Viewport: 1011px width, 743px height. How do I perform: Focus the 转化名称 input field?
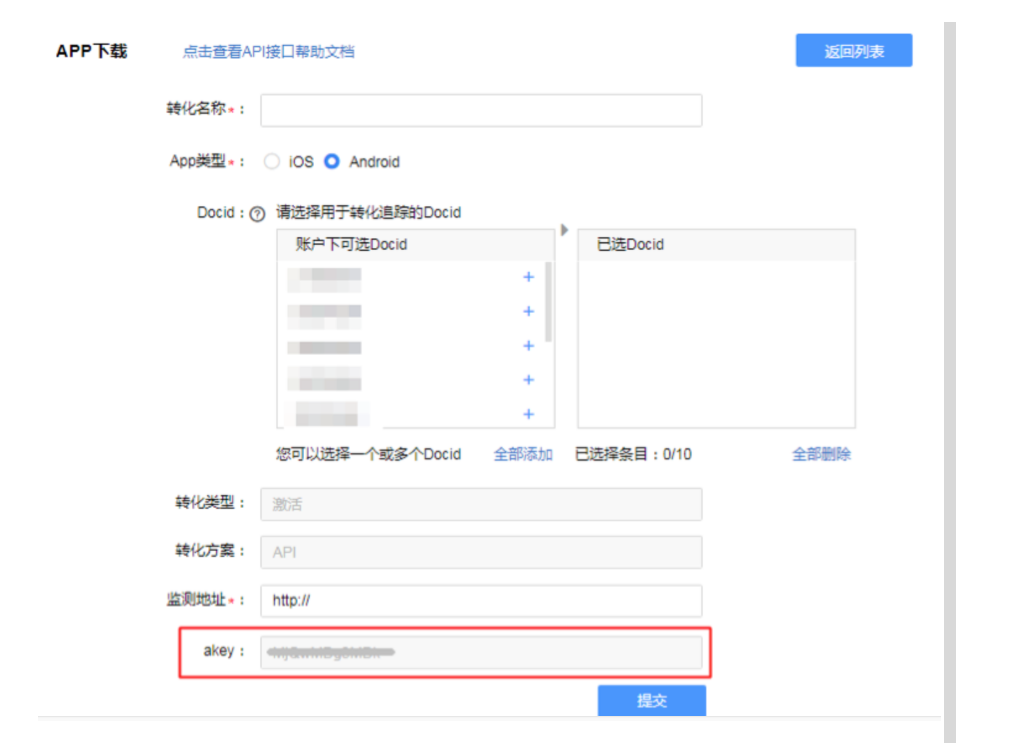click(x=480, y=110)
